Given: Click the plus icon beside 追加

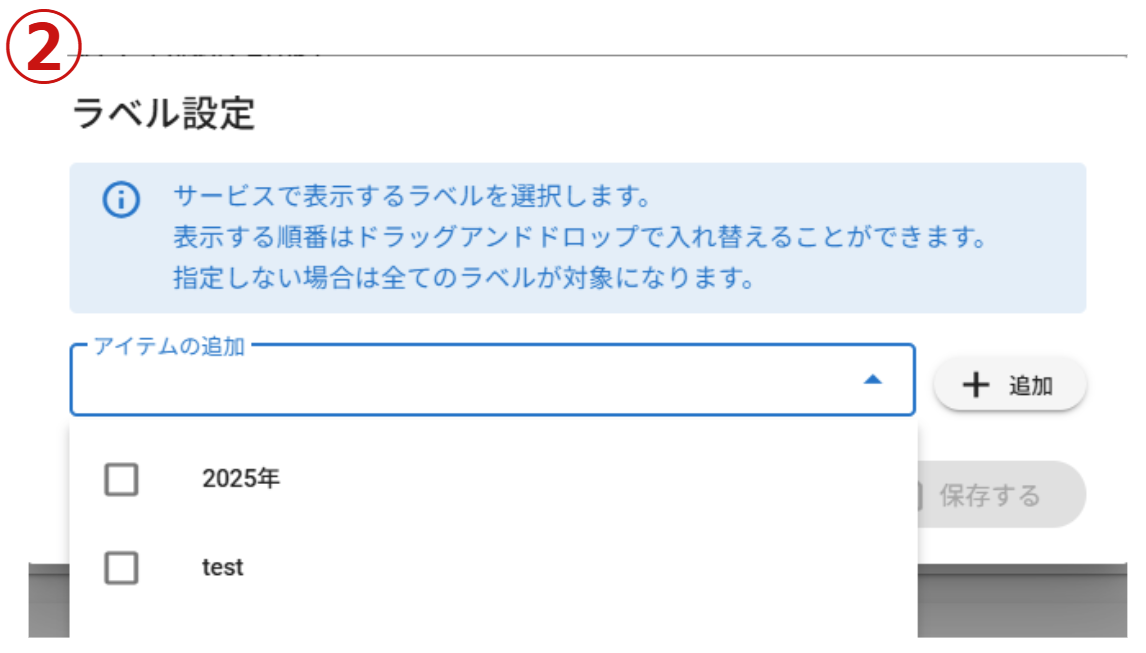Looking at the screenshot, I should click(975, 385).
